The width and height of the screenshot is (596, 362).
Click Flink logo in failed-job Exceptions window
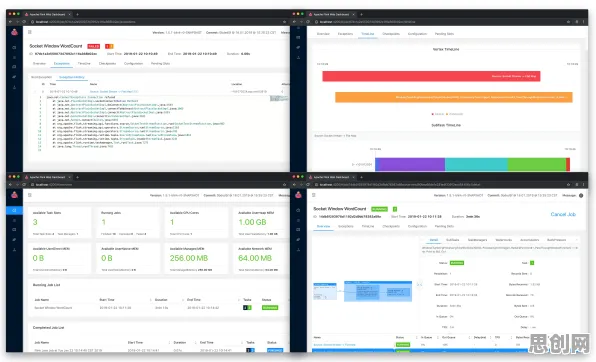14,32
